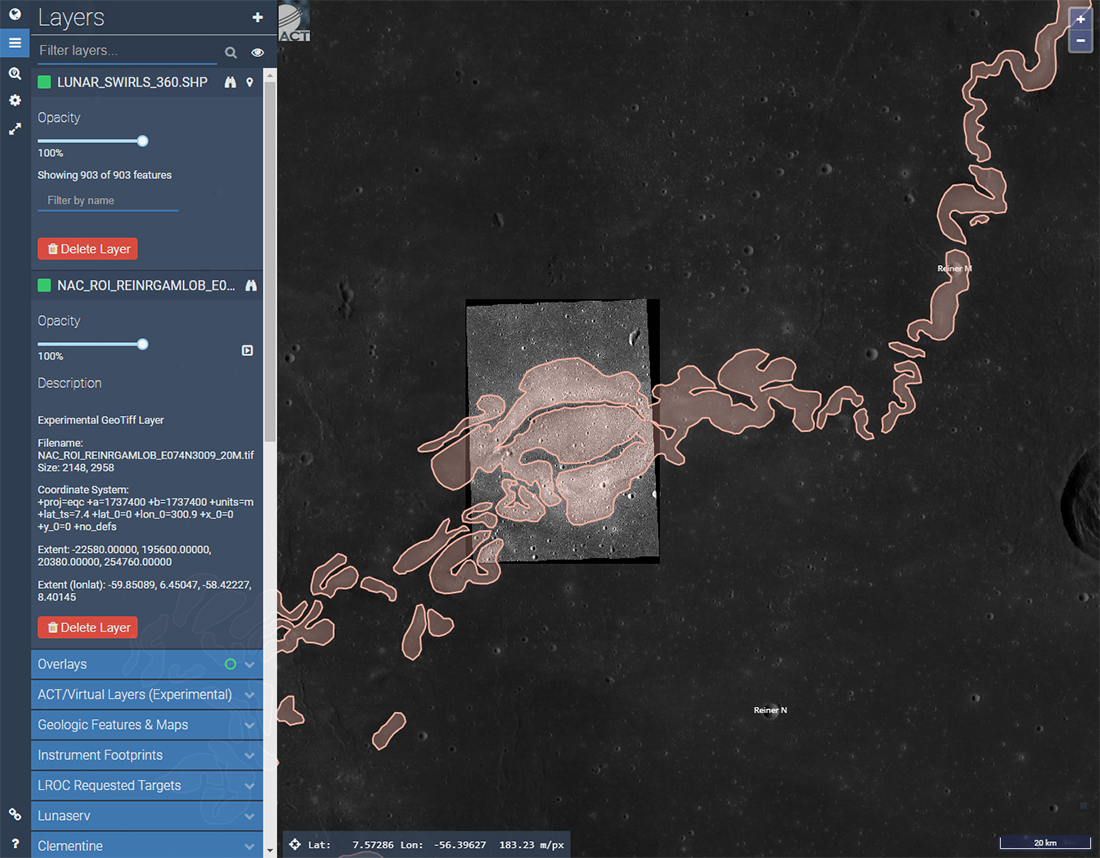Click the layers panel scrollbar thumb
The height and width of the screenshot is (858, 1100).
click(270, 261)
